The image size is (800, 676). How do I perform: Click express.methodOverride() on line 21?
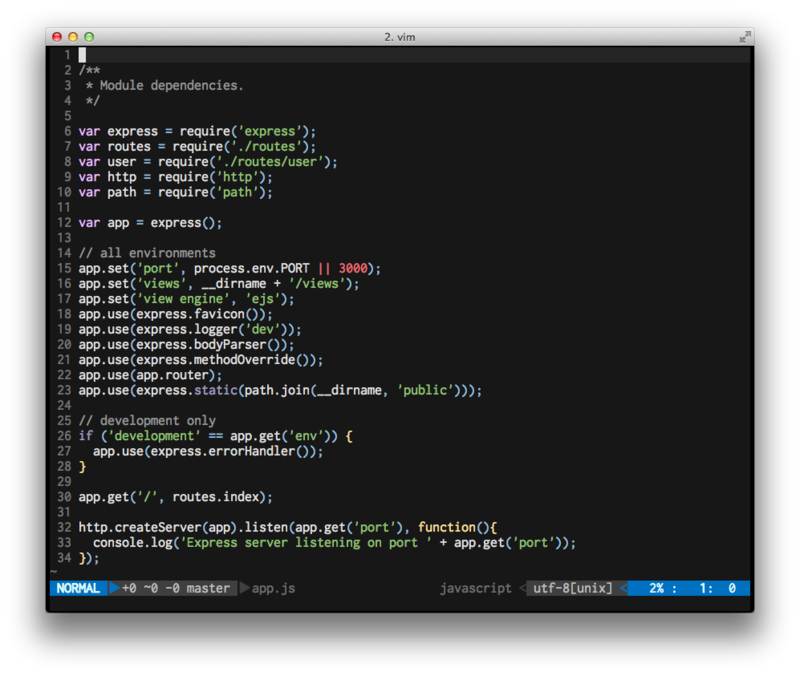tap(223, 360)
